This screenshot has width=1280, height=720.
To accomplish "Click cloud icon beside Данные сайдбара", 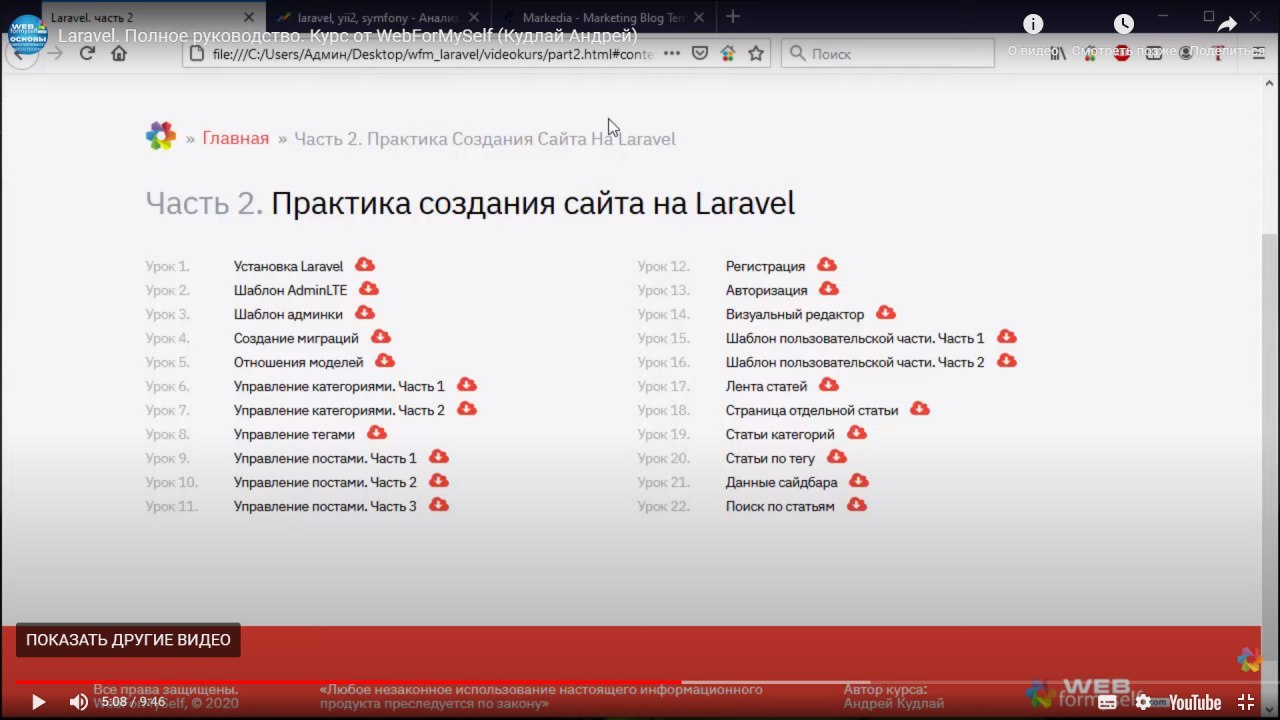I will (859, 481).
